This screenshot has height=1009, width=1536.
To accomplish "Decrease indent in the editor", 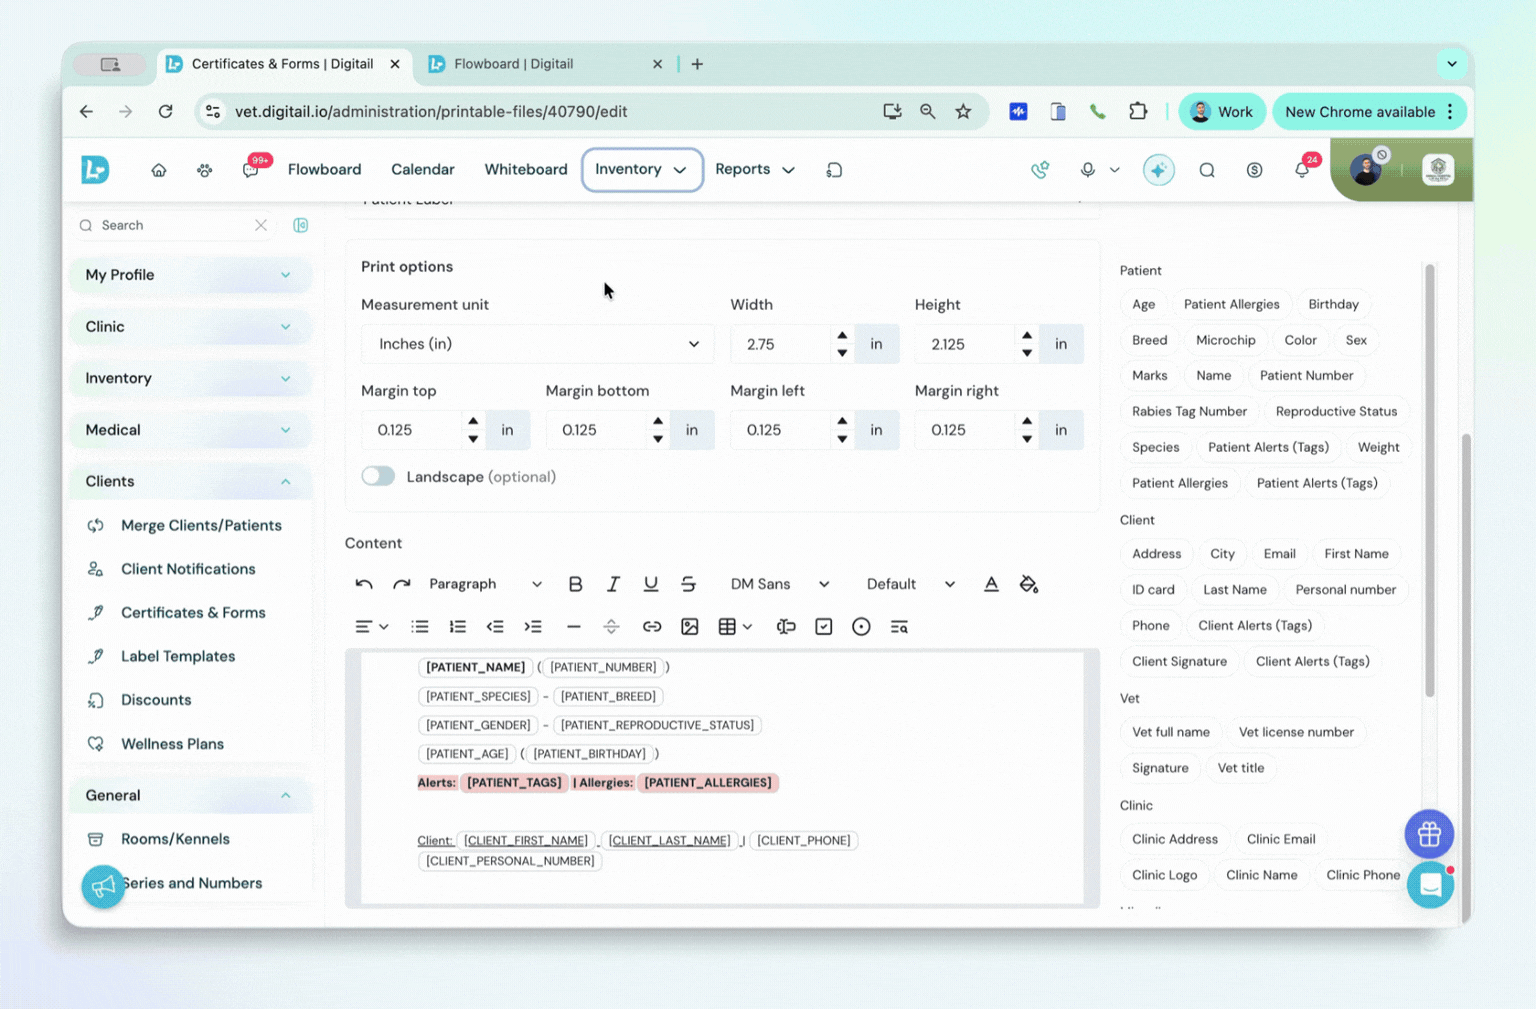I will pos(495,627).
